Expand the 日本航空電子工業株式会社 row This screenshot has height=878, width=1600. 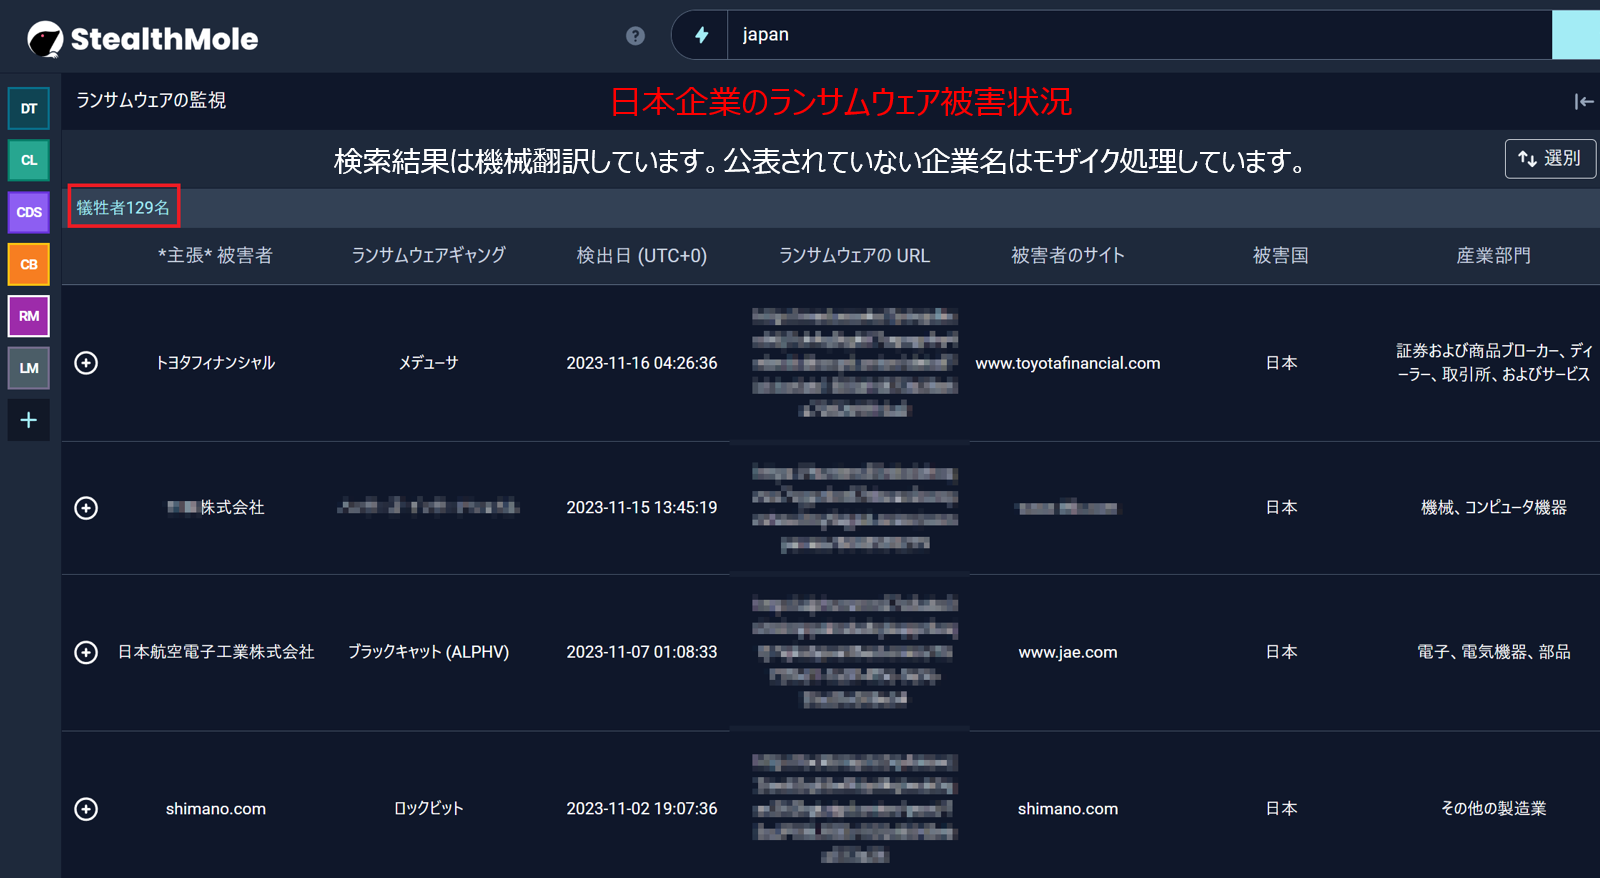tap(87, 653)
